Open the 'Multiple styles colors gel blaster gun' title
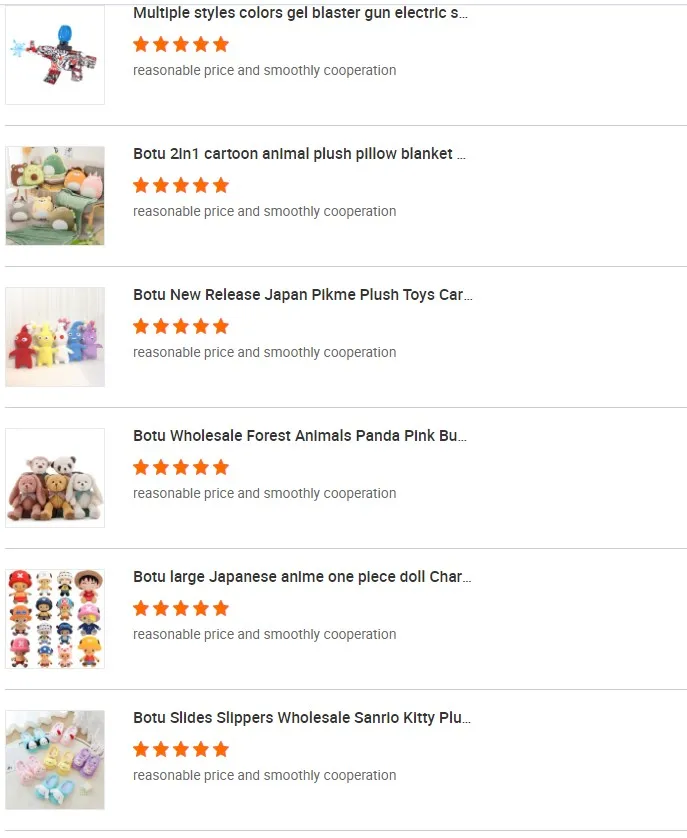 point(300,14)
